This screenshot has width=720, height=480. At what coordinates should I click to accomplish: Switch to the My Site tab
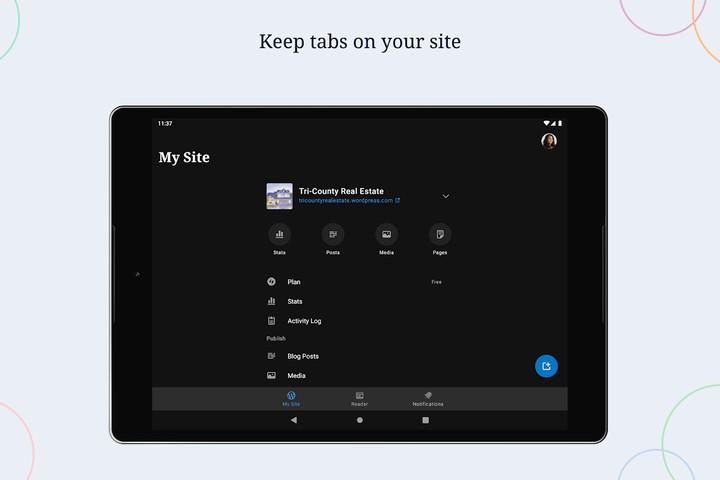(291, 398)
